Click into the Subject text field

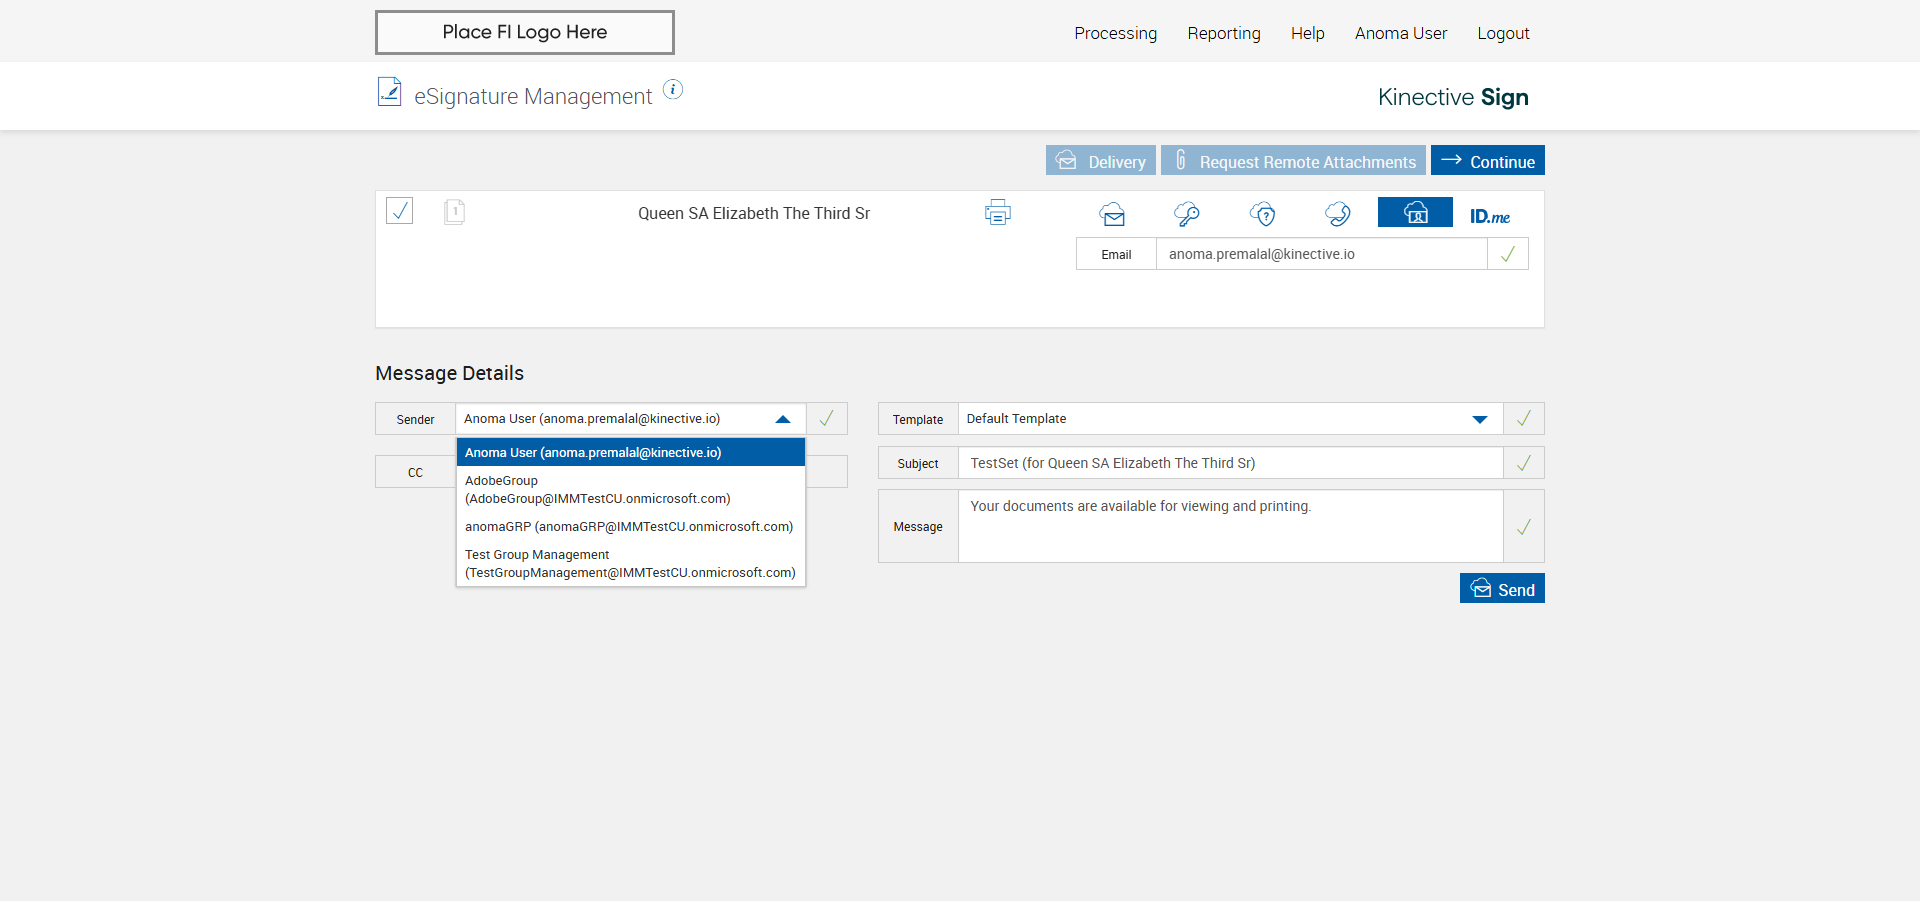pyautogui.click(x=1230, y=463)
